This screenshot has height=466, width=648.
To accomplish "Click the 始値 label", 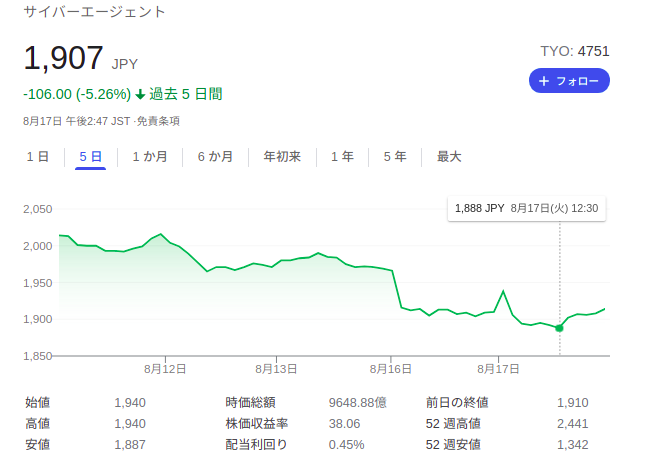I will click(x=38, y=402).
